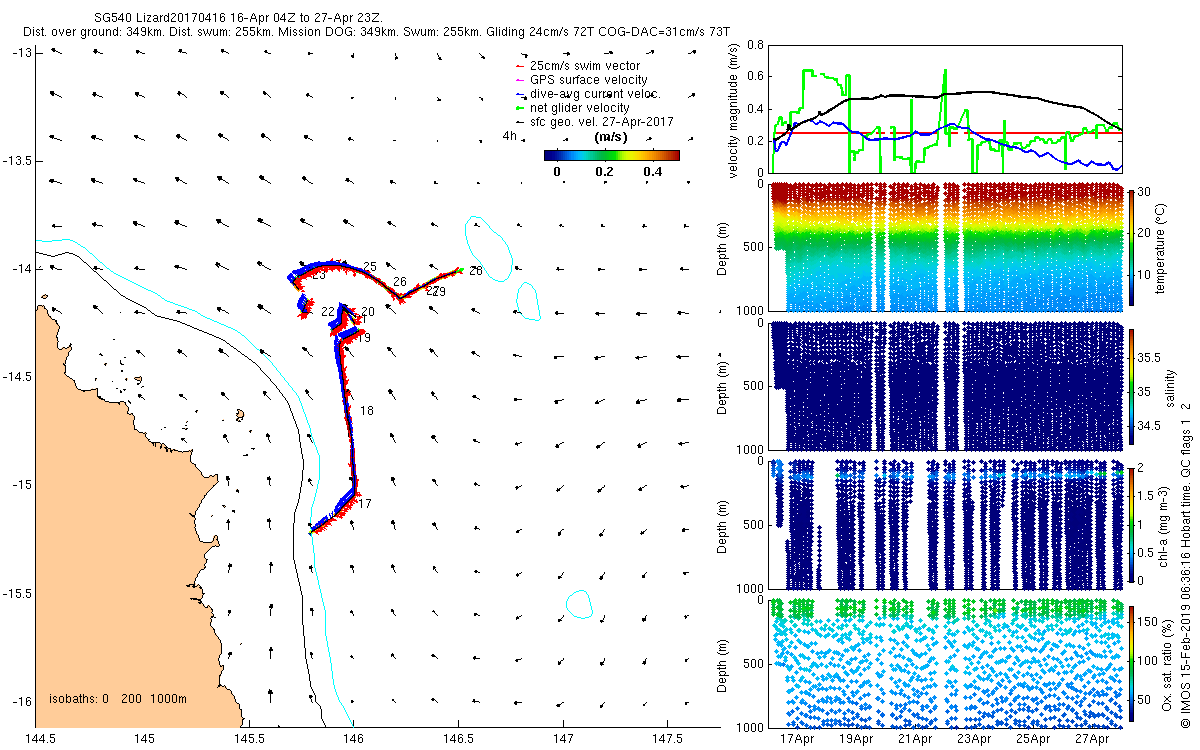Click the day '28' label at the track's eastern end
1200x750 pixels.
point(475,271)
